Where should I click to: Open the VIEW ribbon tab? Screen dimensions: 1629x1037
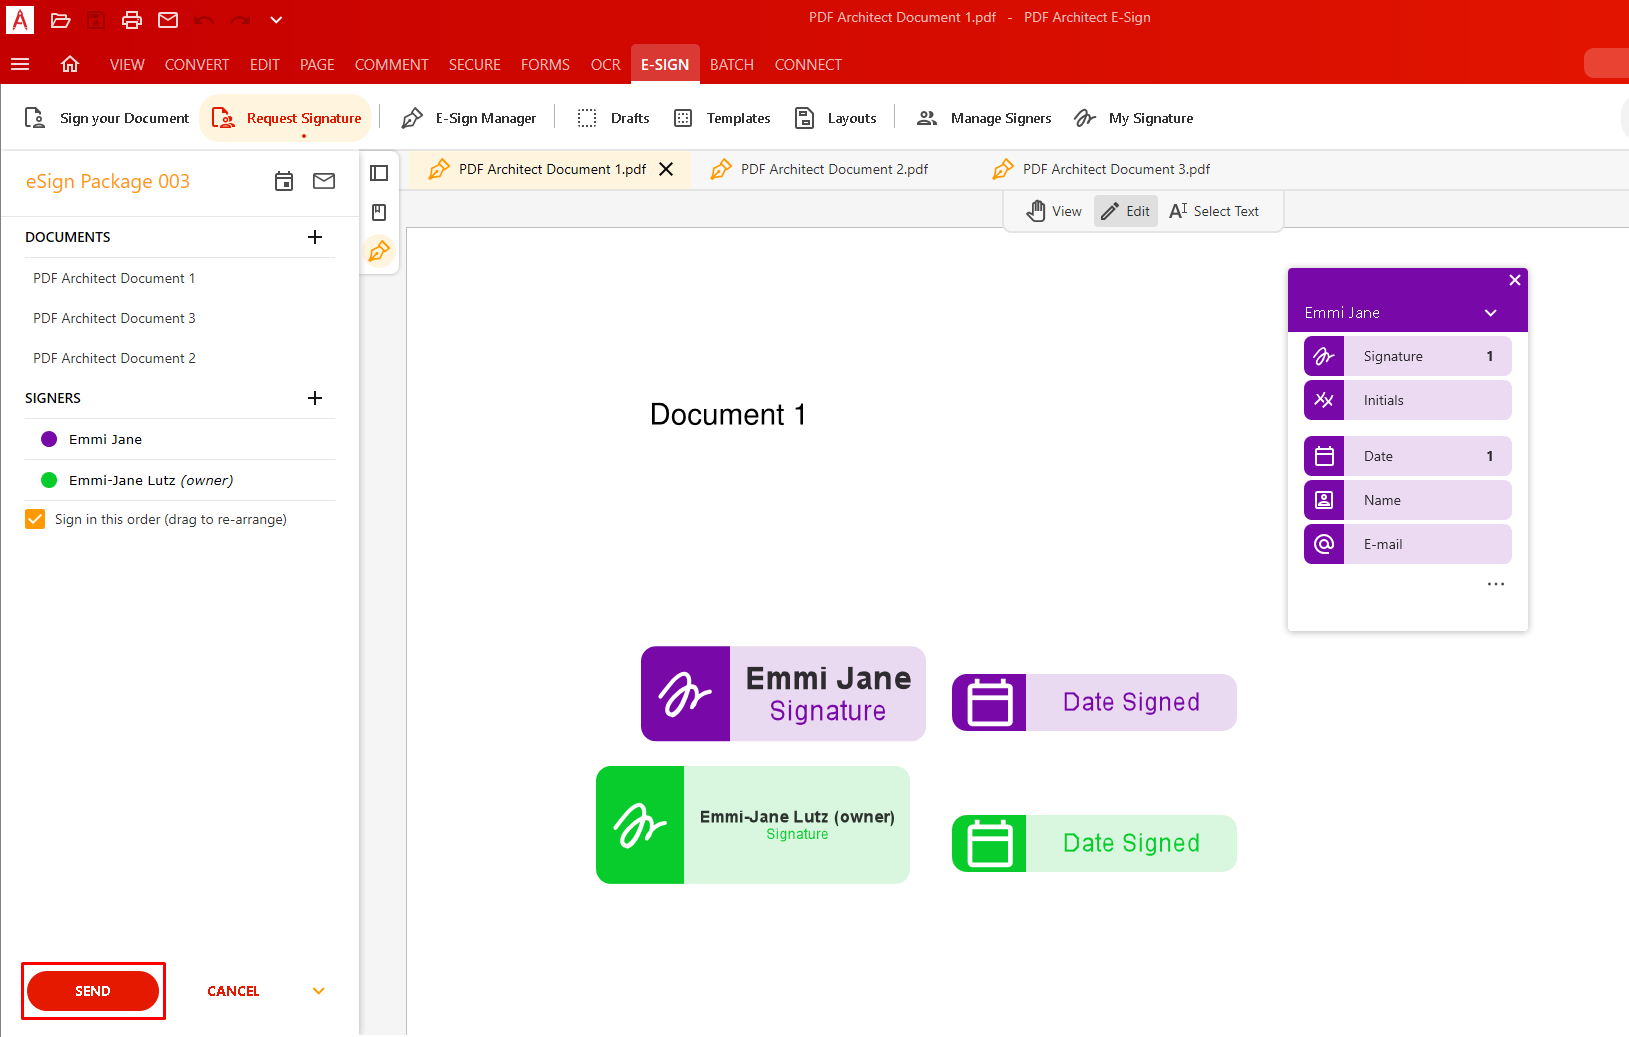point(127,64)
